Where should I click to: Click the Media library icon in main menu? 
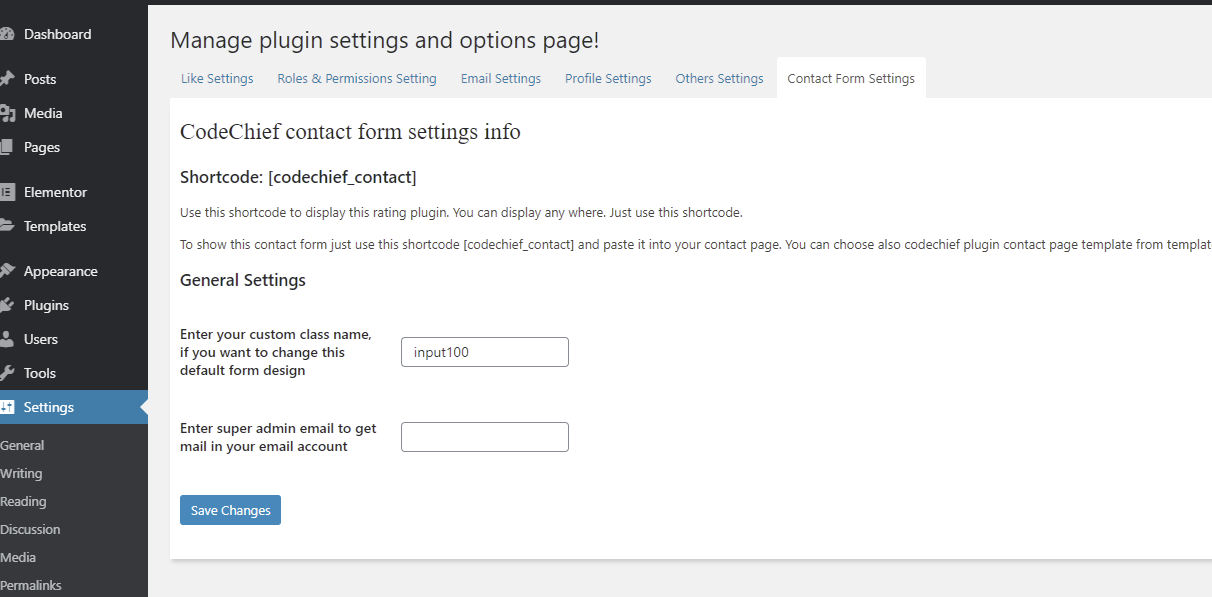tap(6, 113)
